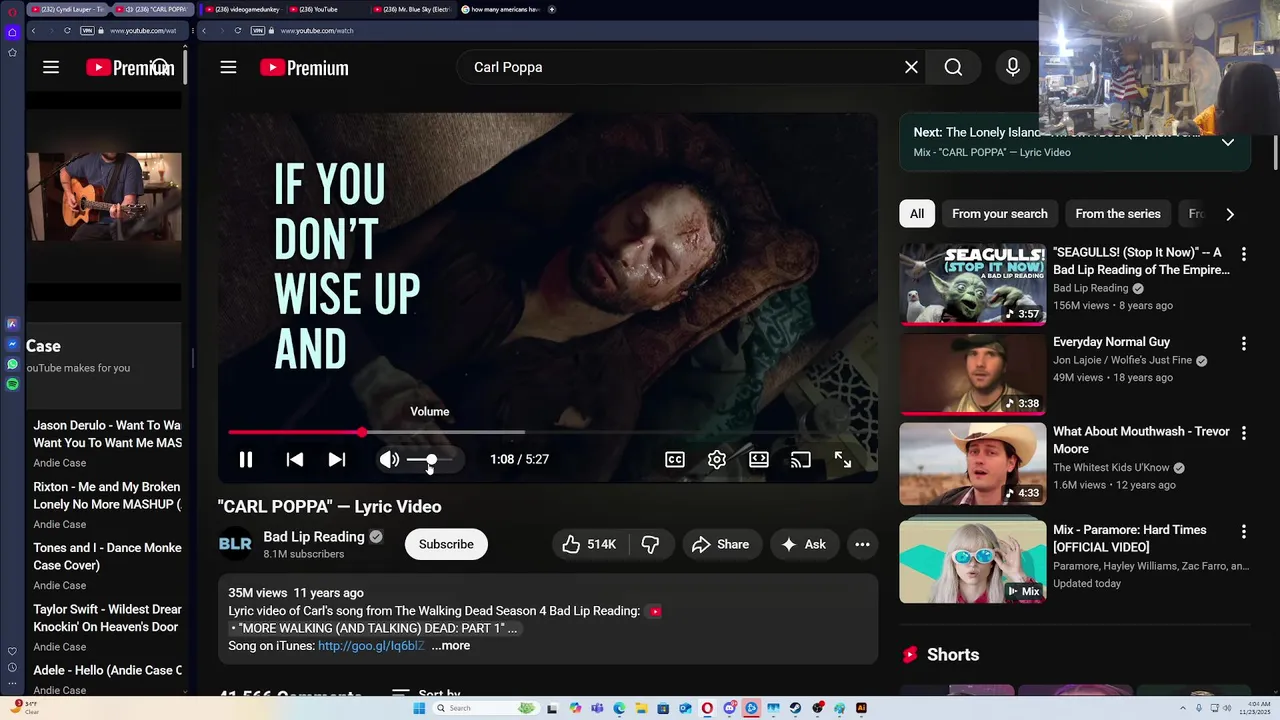The image size is (1280, 720).
Task: Expand description with ...more
Action: coord(450,646)
